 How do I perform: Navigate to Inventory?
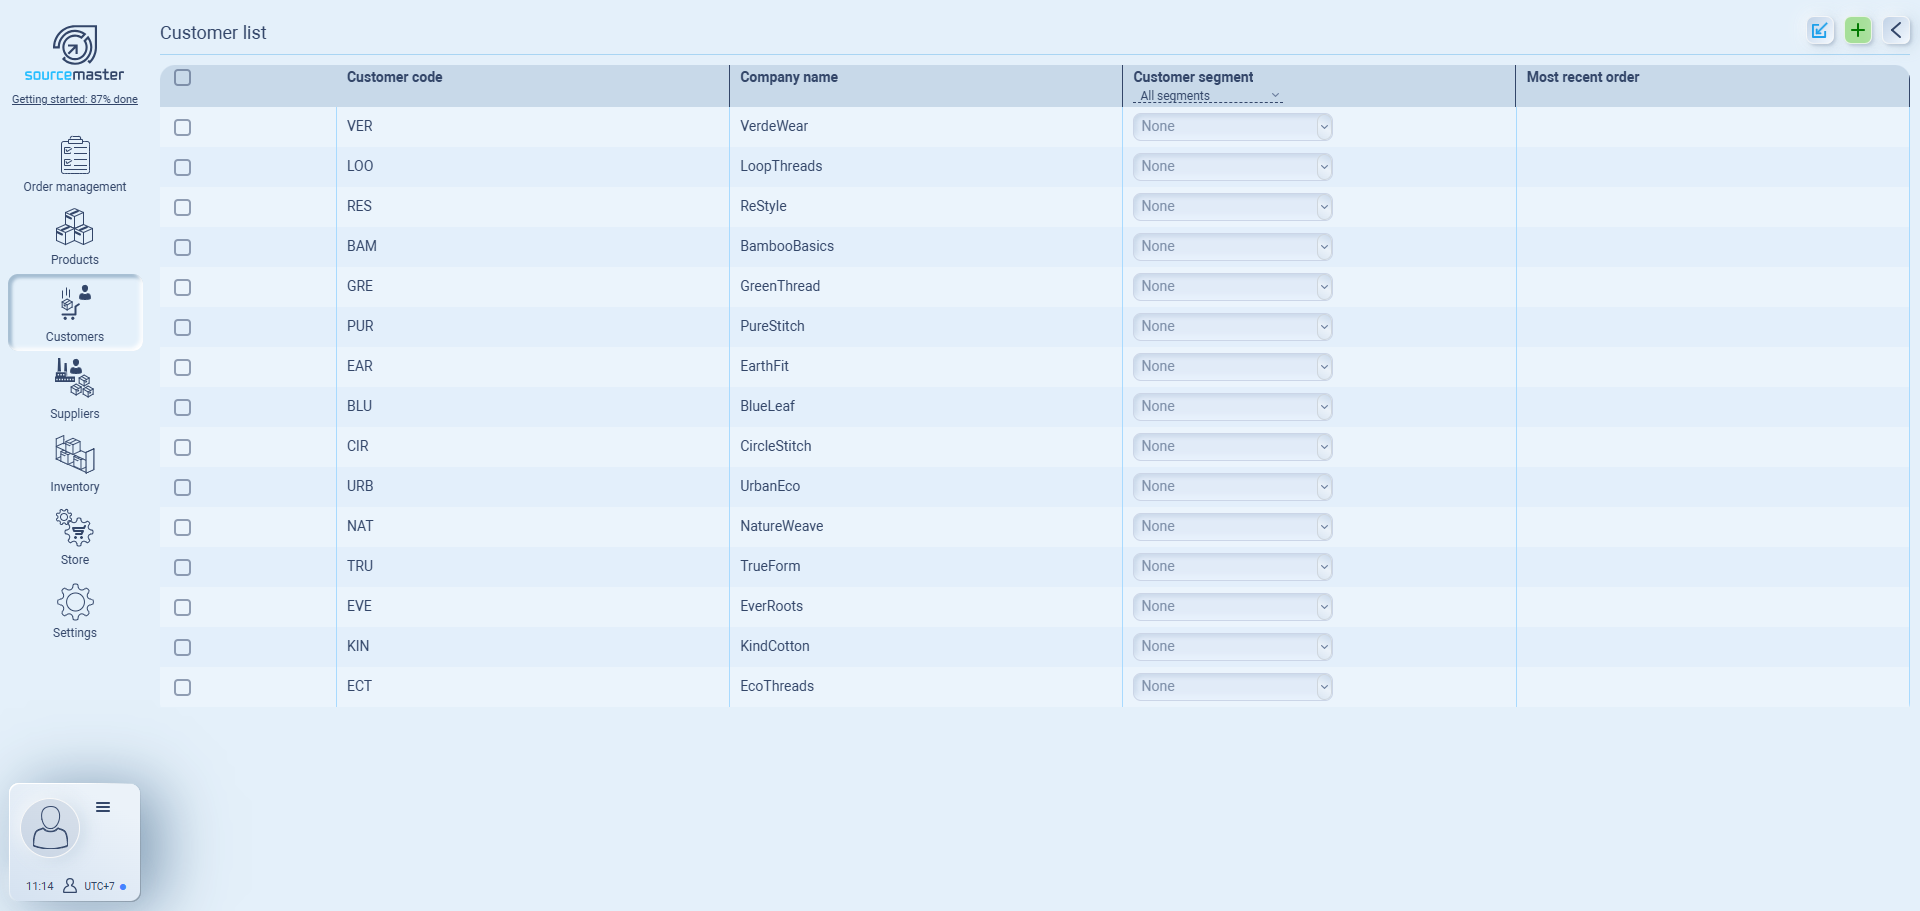pos(75,464)
